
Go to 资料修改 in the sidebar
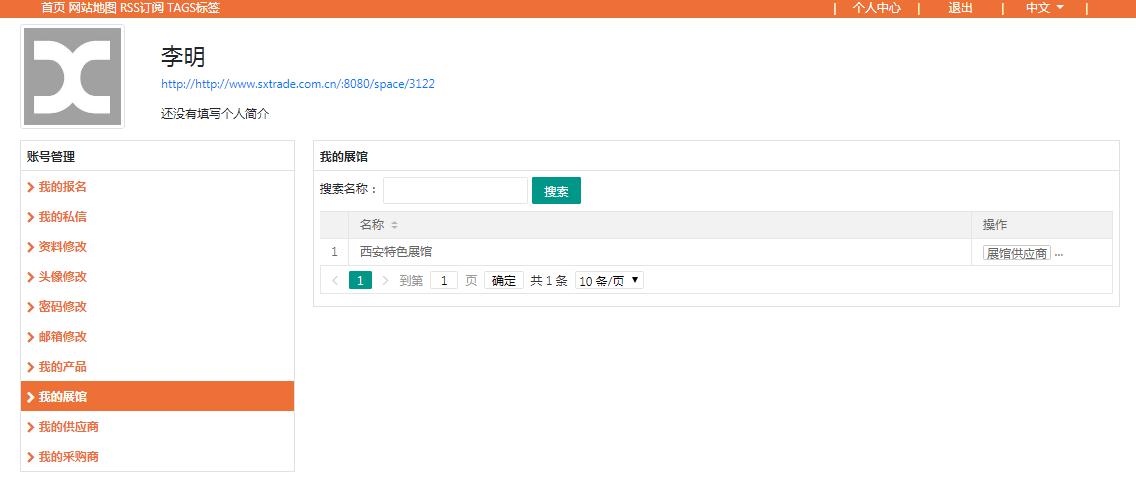click(x=62, y=247)
